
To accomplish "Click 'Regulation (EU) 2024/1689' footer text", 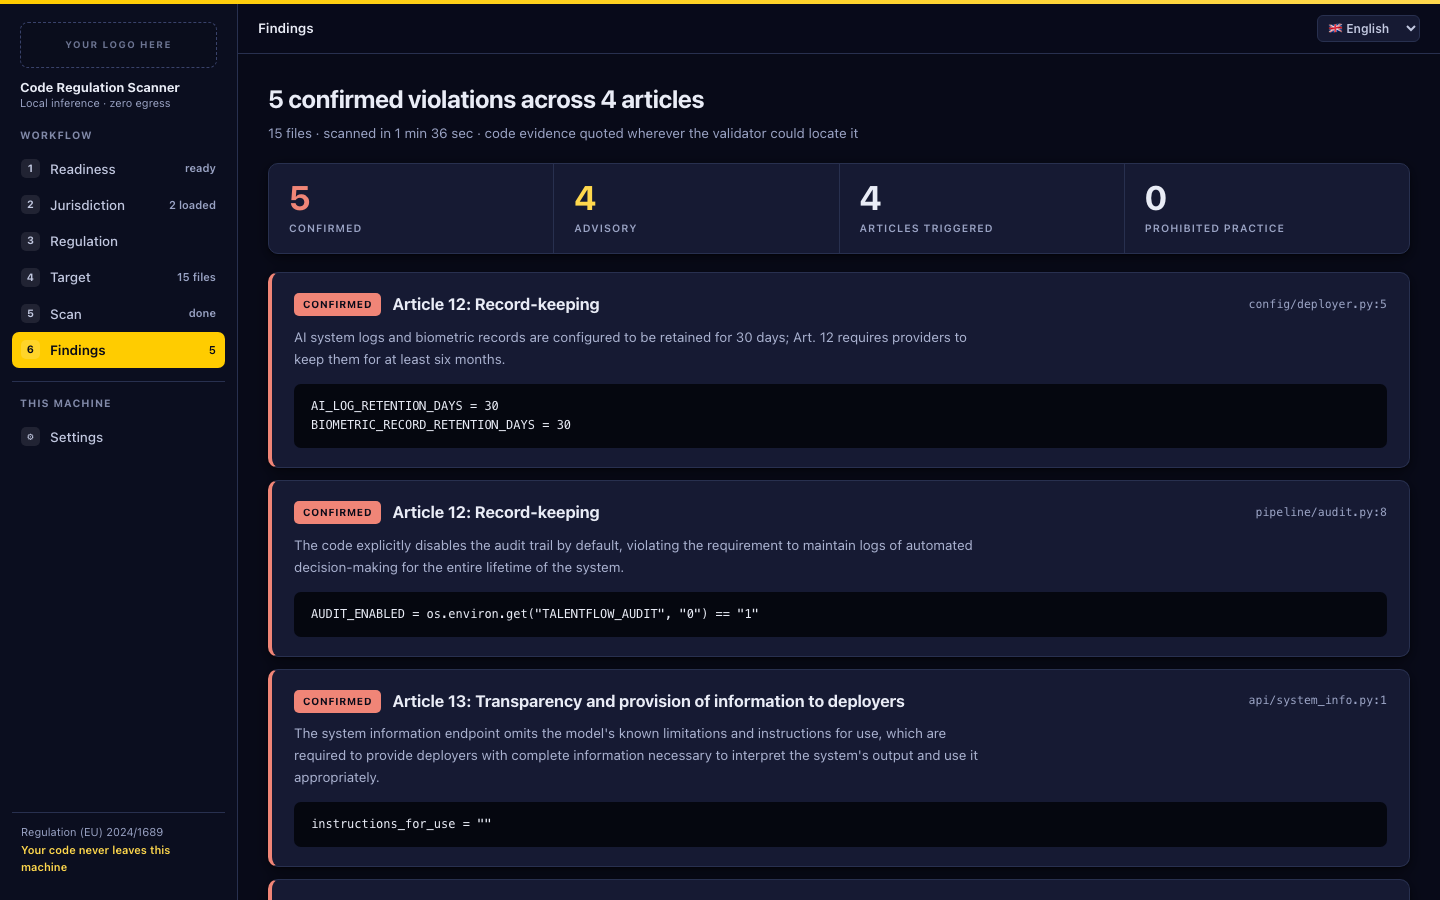I will pos(92,832).
